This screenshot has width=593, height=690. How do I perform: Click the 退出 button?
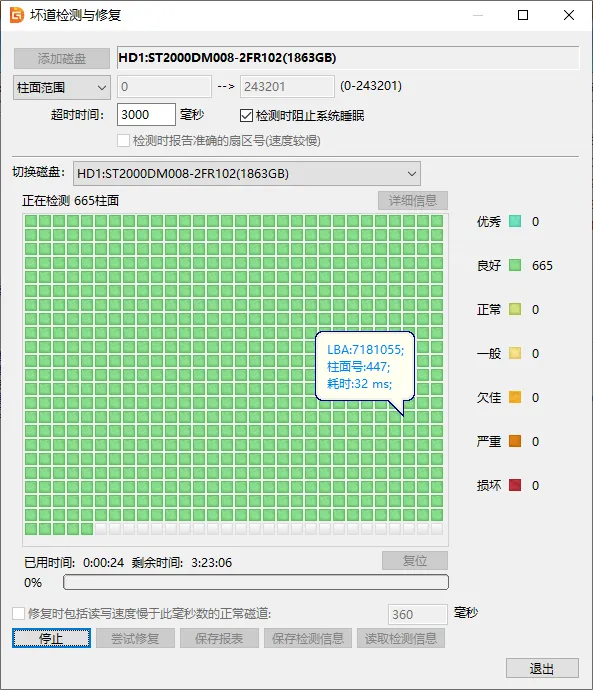(542, 668)
